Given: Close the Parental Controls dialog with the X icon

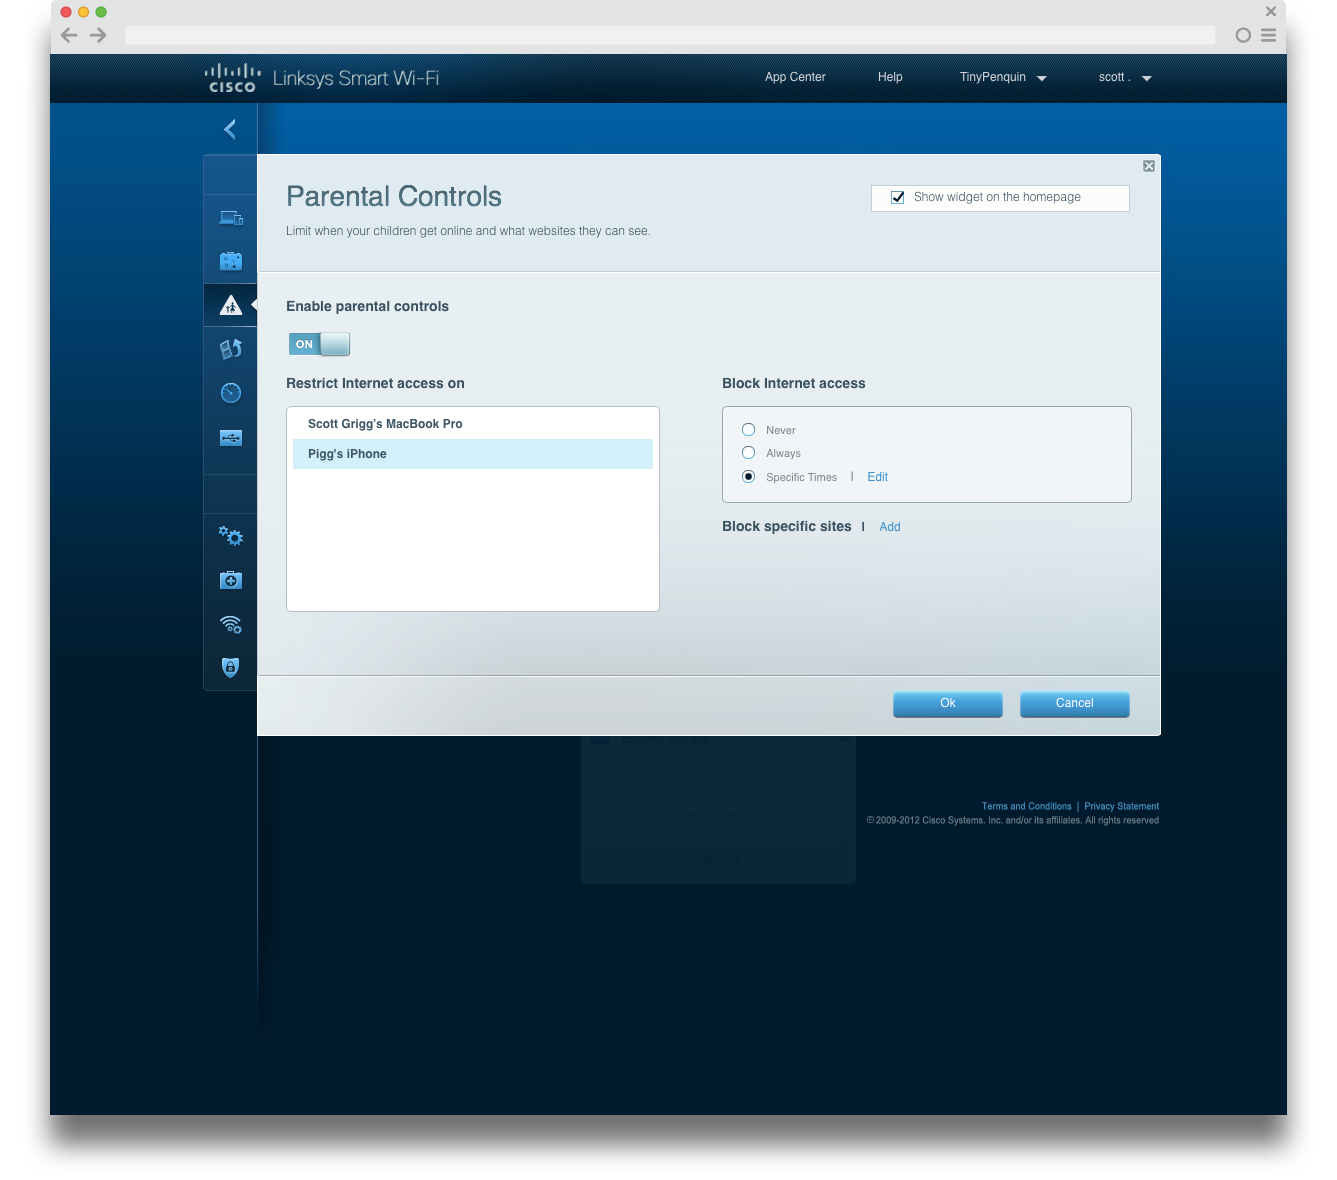Looking at the screenshot, I should coord(1149,166).
